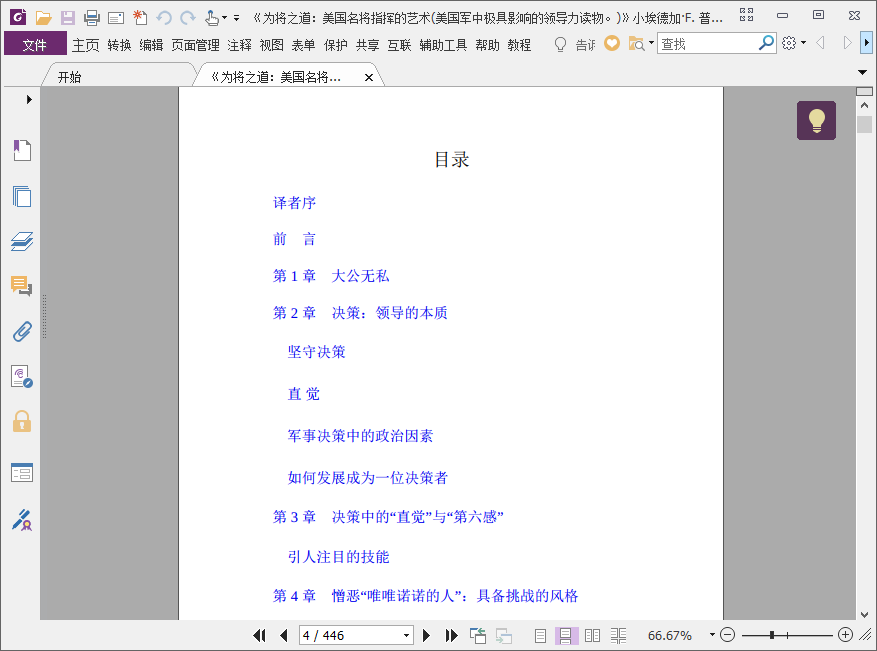The height and width of the screenshot is (651, 877).
Task: Open the comments panel in sidebar
Action: [22, 286]
